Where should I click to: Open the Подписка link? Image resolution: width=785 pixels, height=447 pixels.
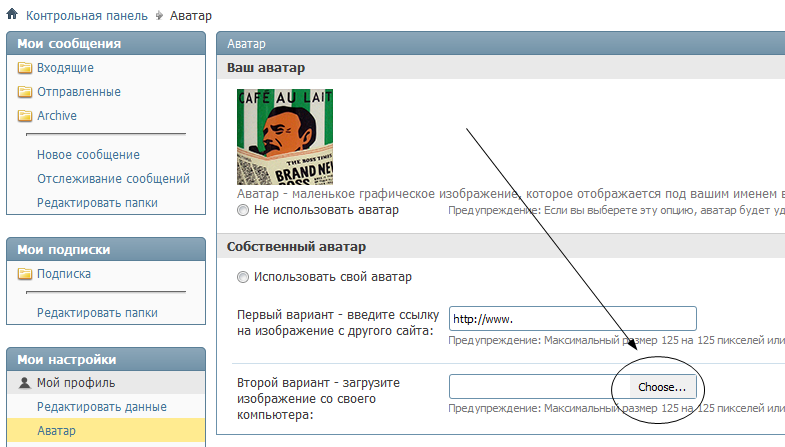point(64,274)
